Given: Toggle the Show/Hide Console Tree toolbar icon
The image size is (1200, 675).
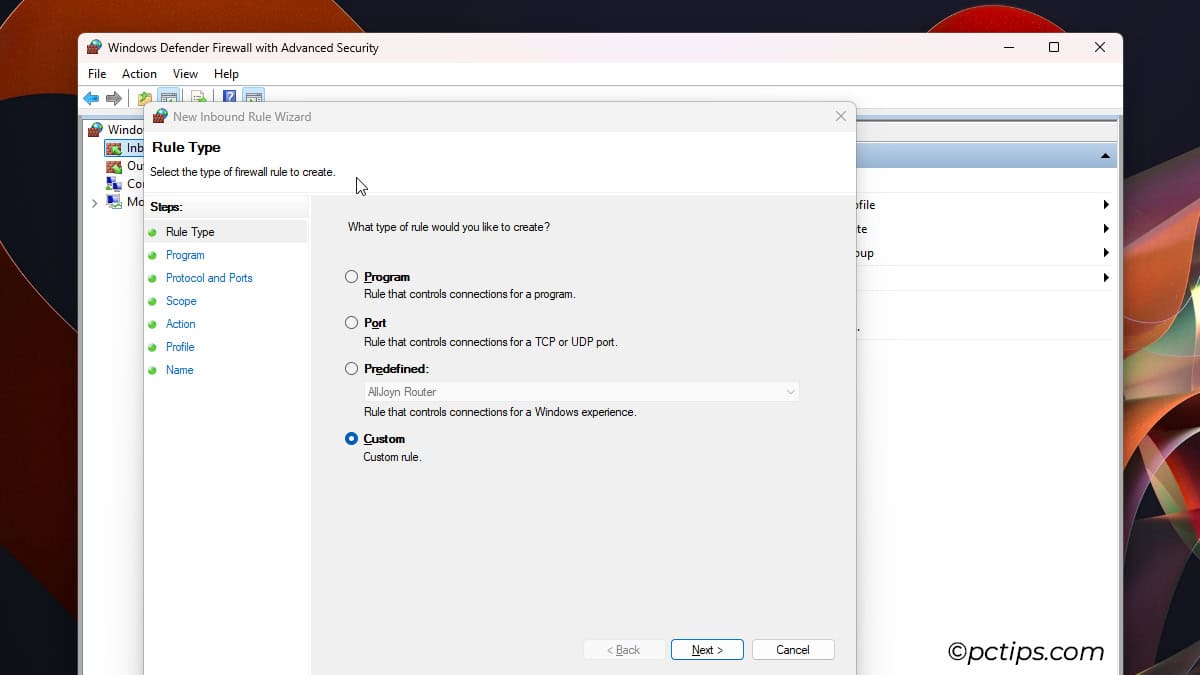Looking at the screenshot, I should click(x=170, y=96).
